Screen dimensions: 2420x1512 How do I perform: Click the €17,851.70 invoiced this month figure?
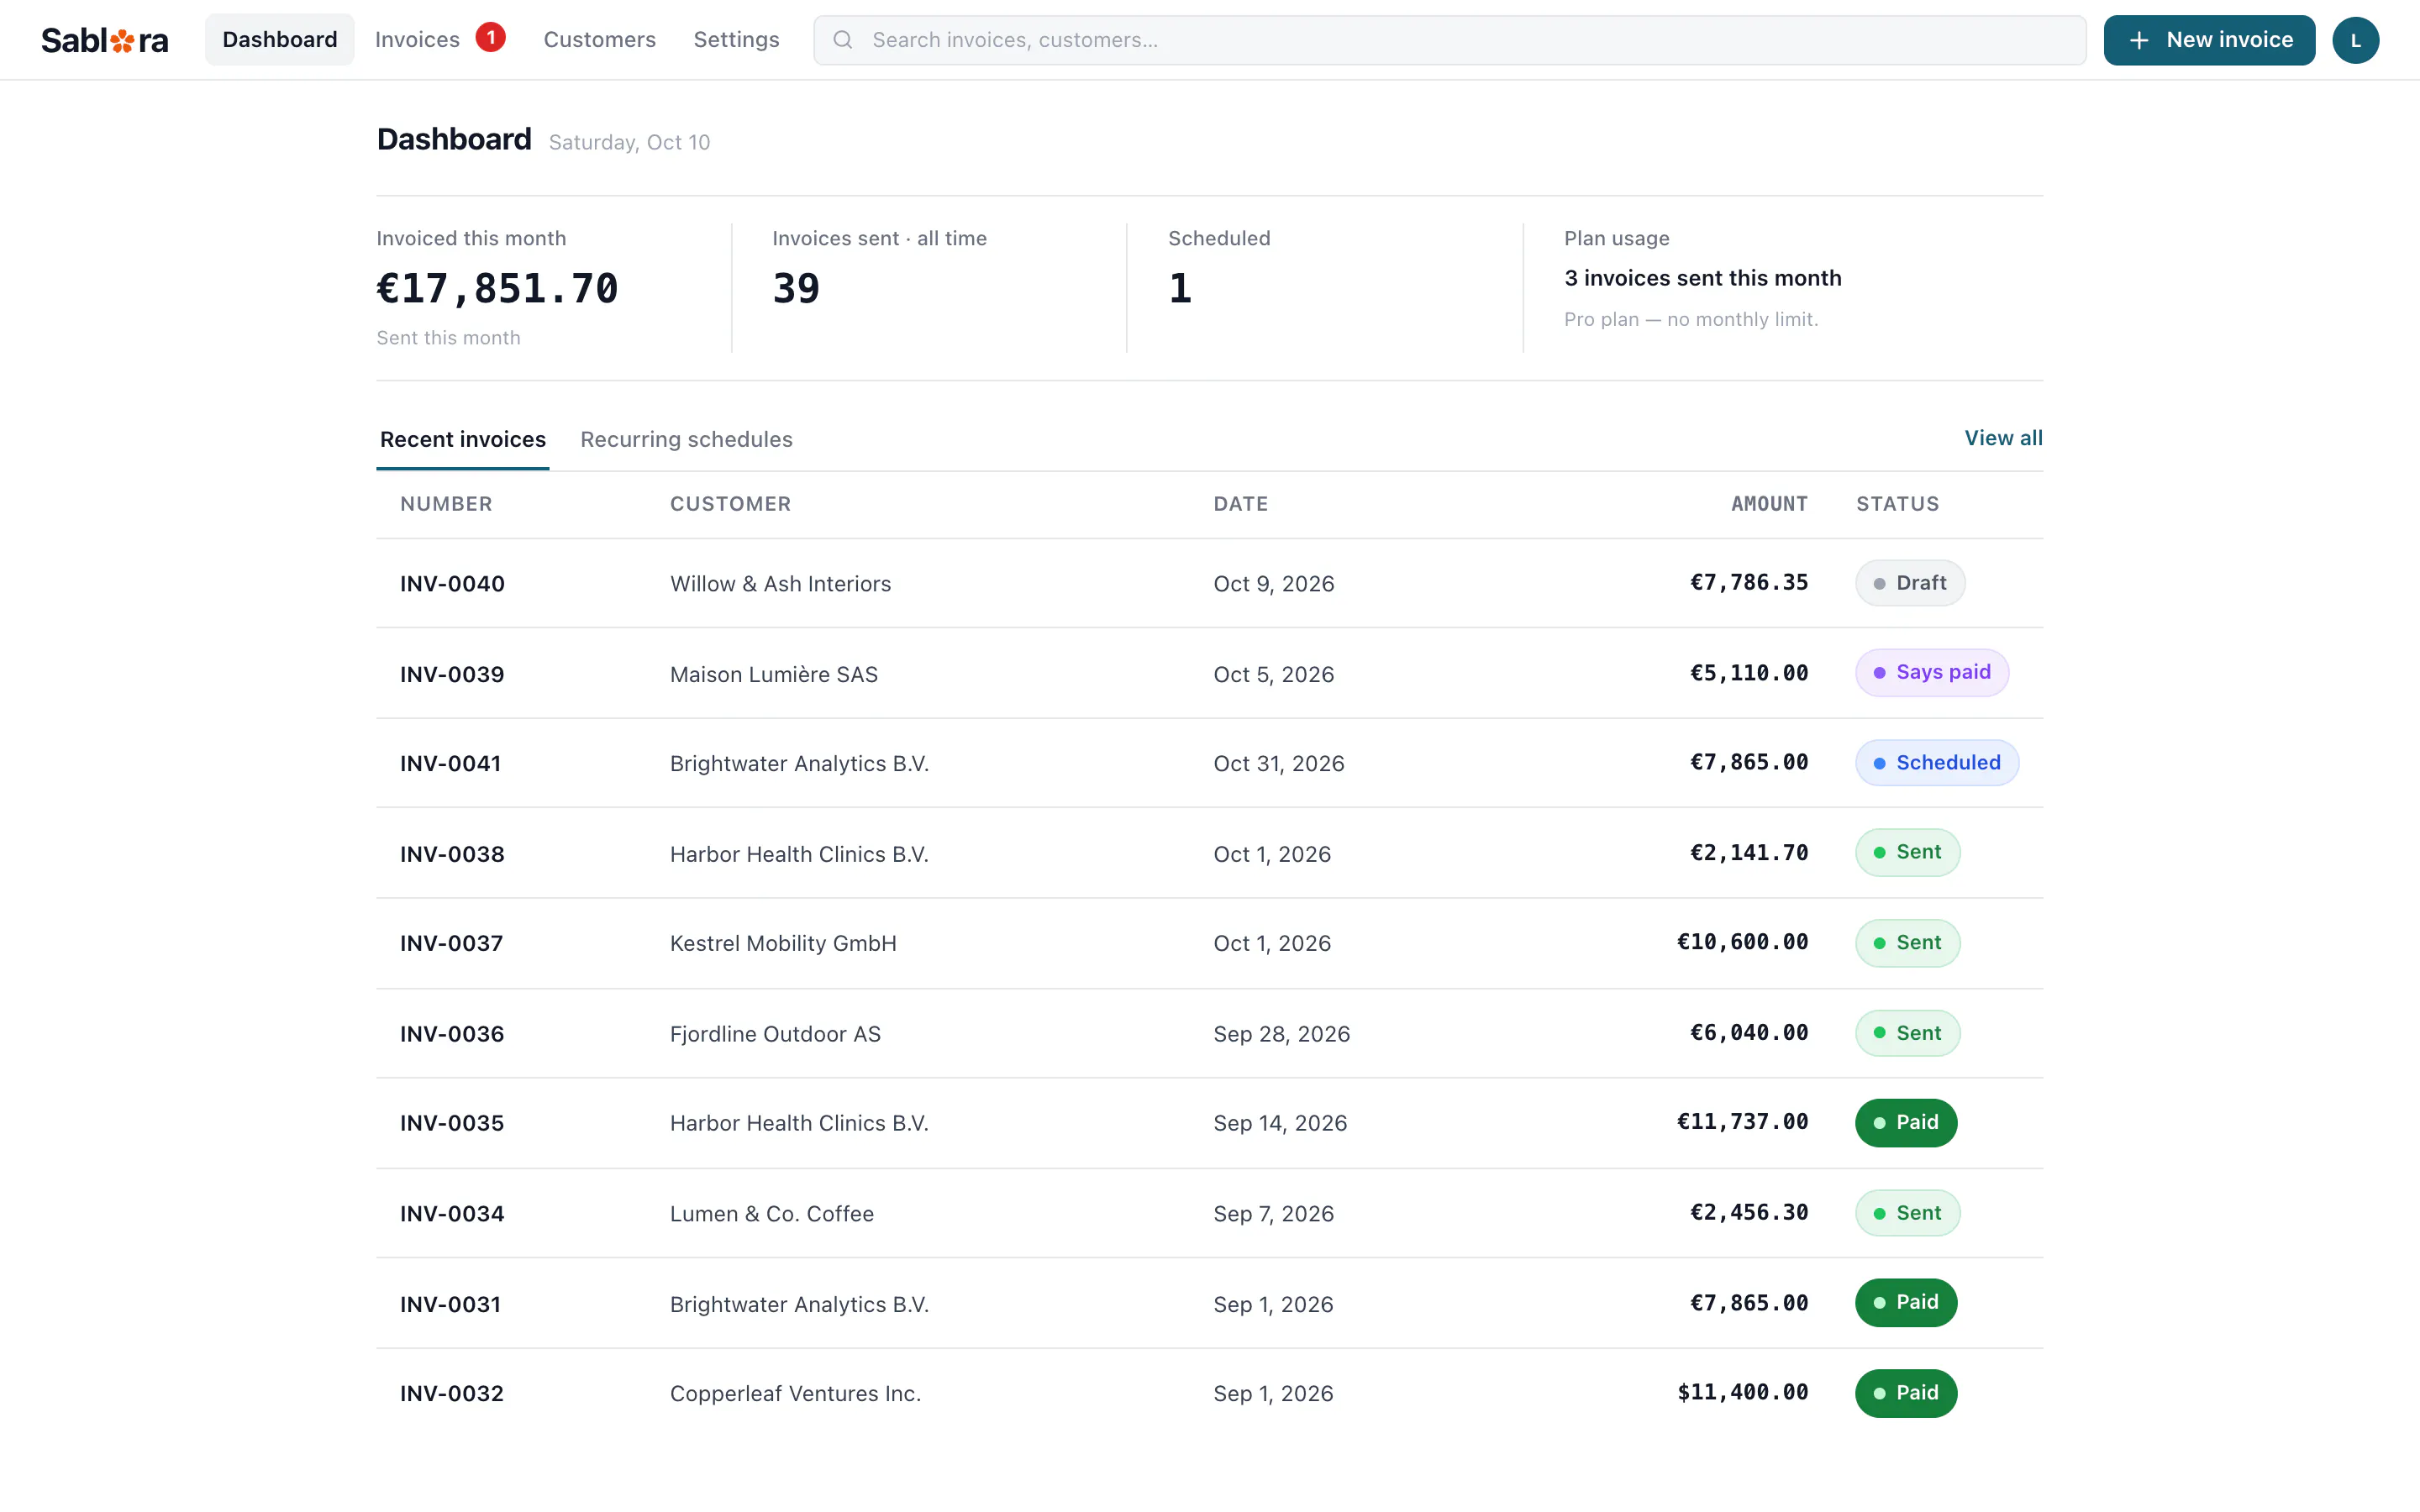pyautogui.click(x=497, y=289)
